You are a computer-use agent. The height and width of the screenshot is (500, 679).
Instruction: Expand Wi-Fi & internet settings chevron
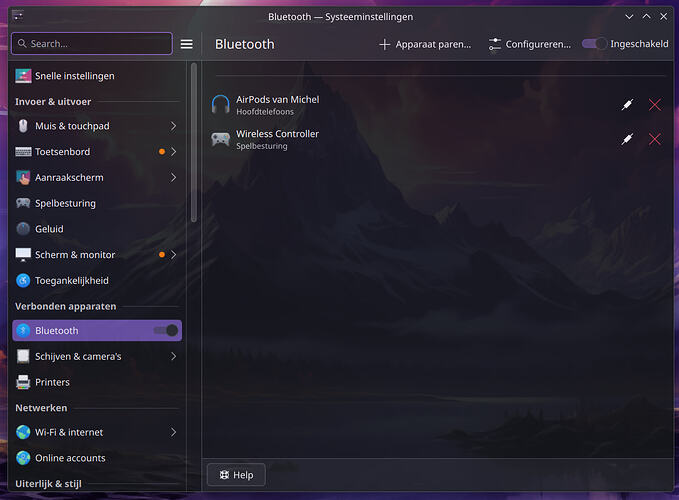pyautogui.click(x=173, y=432)
